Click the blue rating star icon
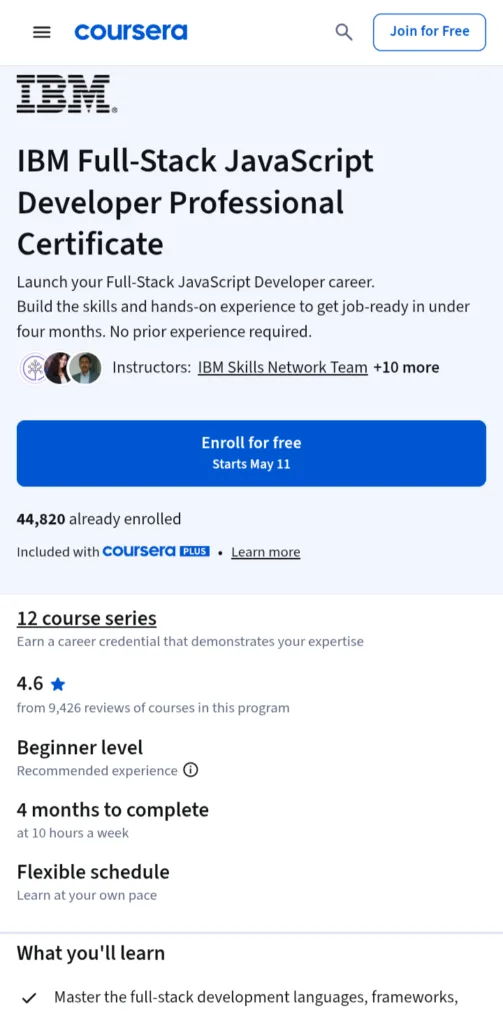 click(58, 684)
